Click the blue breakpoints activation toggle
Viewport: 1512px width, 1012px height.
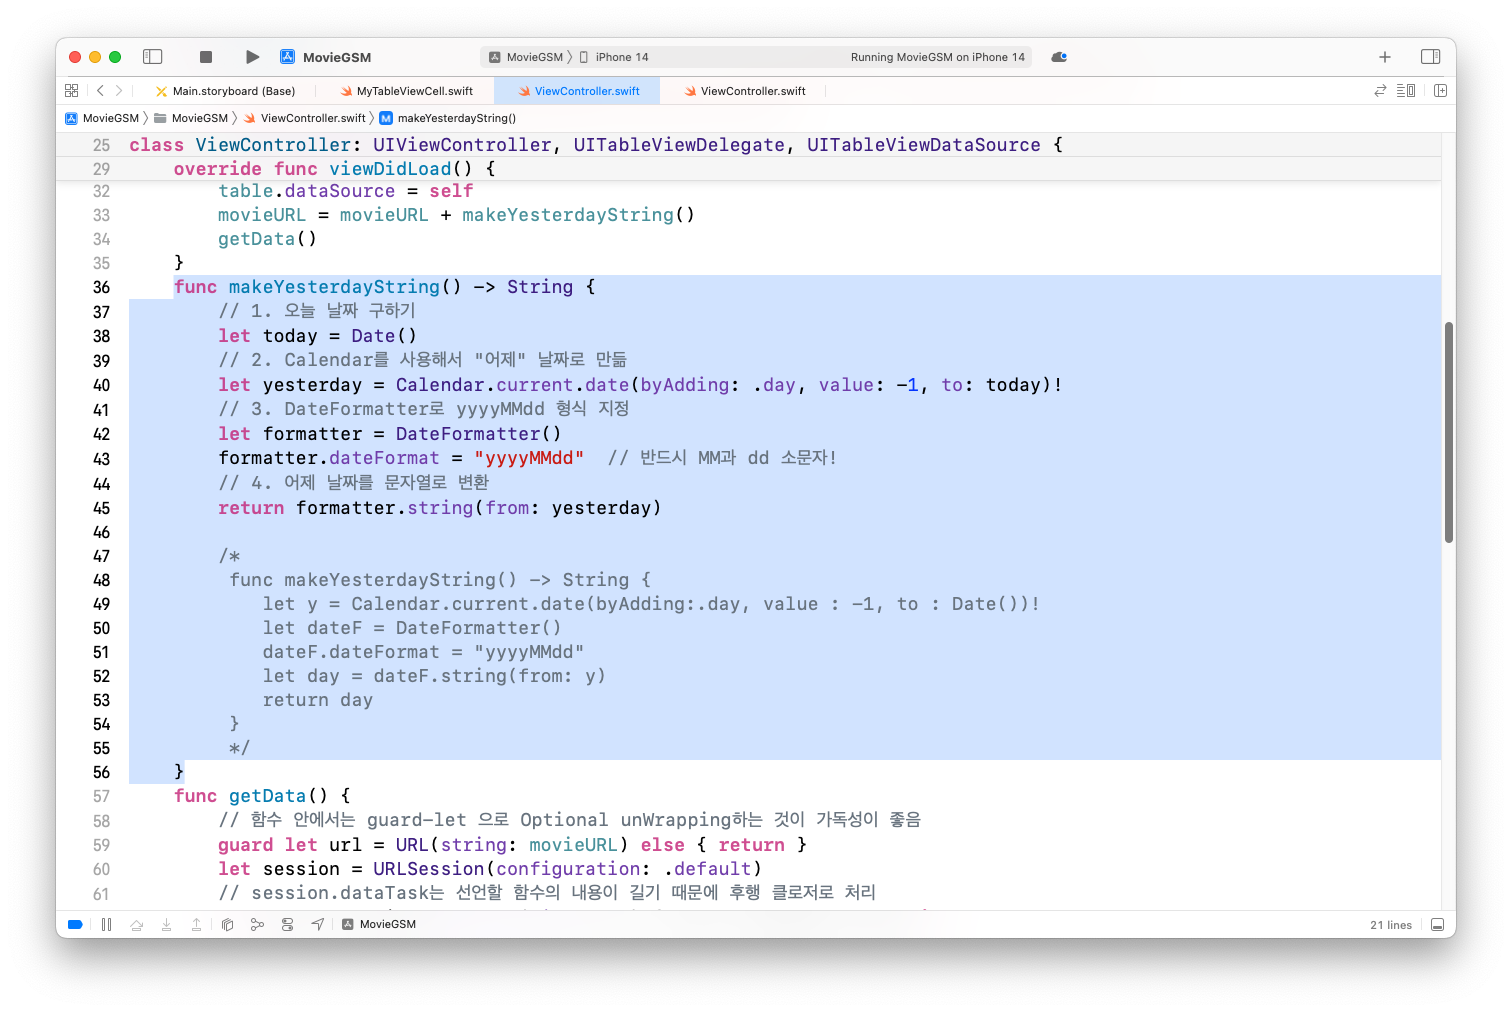coord(75,925)
